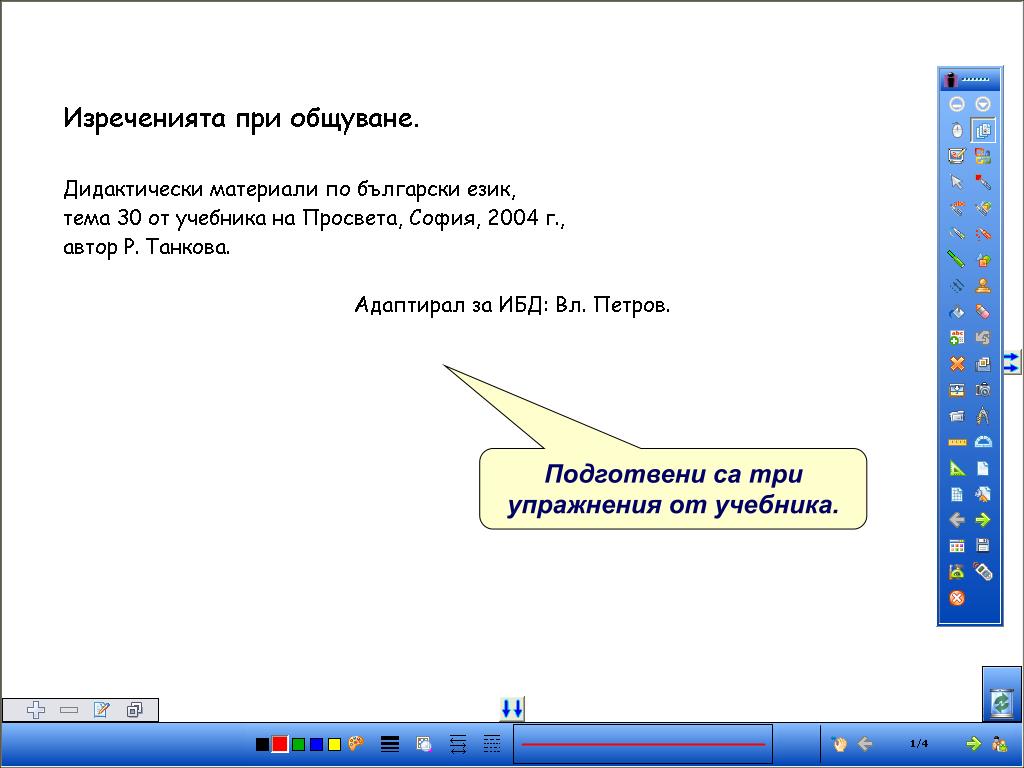Viewport: 1024px width, 768px height.
Task: Go to next page in bottom bar
Action: (973, 743)
